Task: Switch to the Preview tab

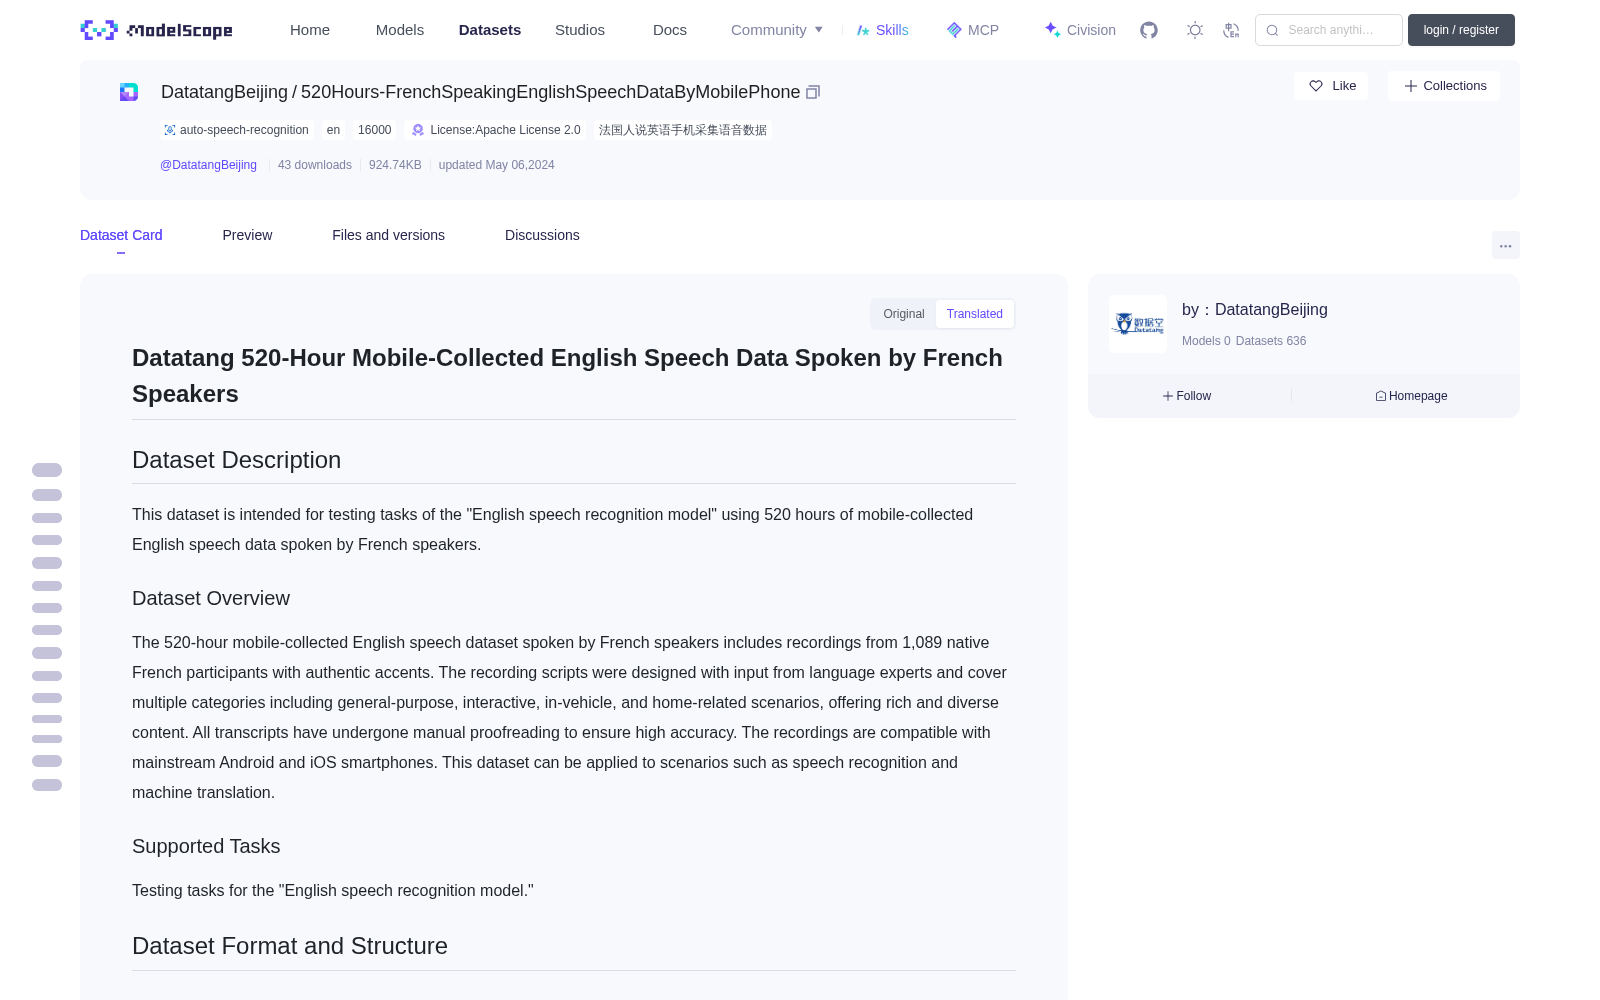Action: click(247, 235)
